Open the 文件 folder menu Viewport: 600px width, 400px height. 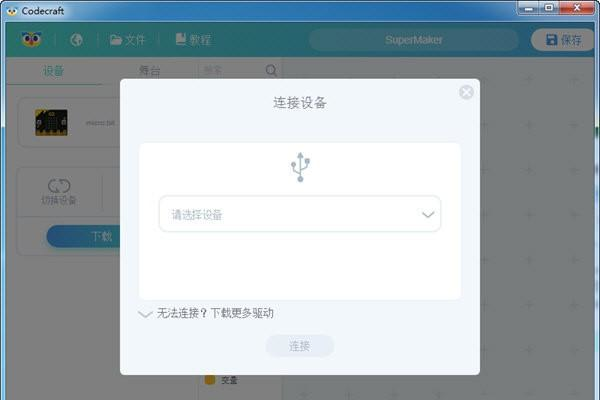click(x=127, y=40)
